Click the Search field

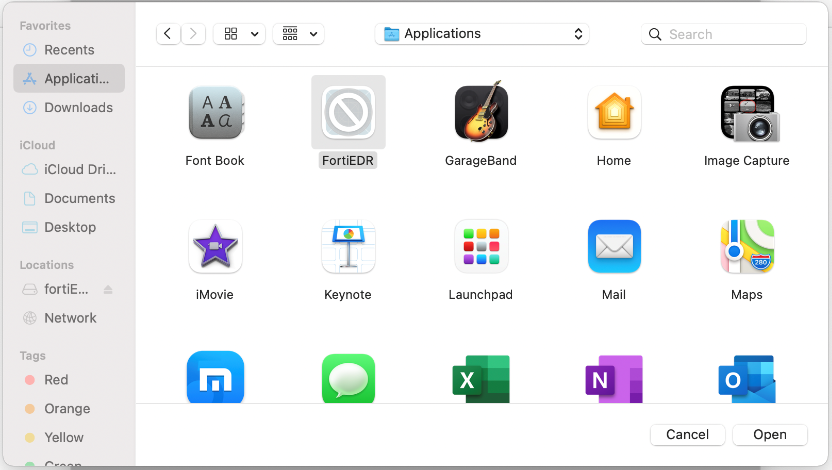pos(724,34)
